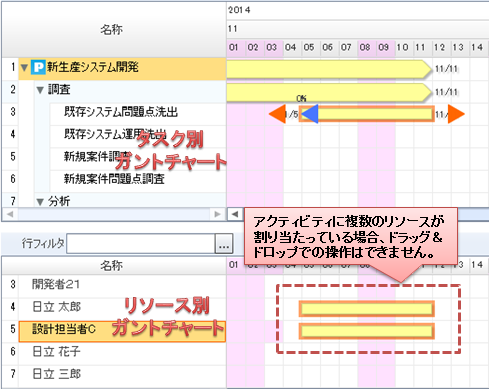Screen dimensions: 489x389
Task: Click the month 11 header
Action: pos(232,29)
